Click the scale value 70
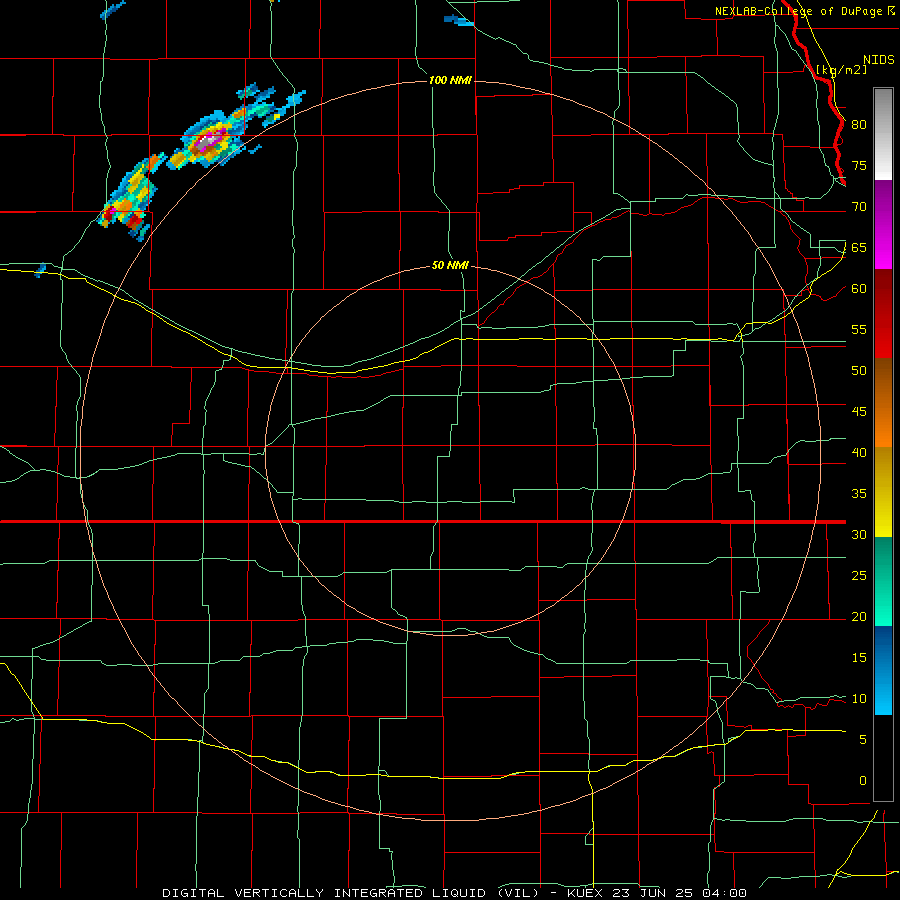Viewport: 900px width, 900px height. coord(859,207)
